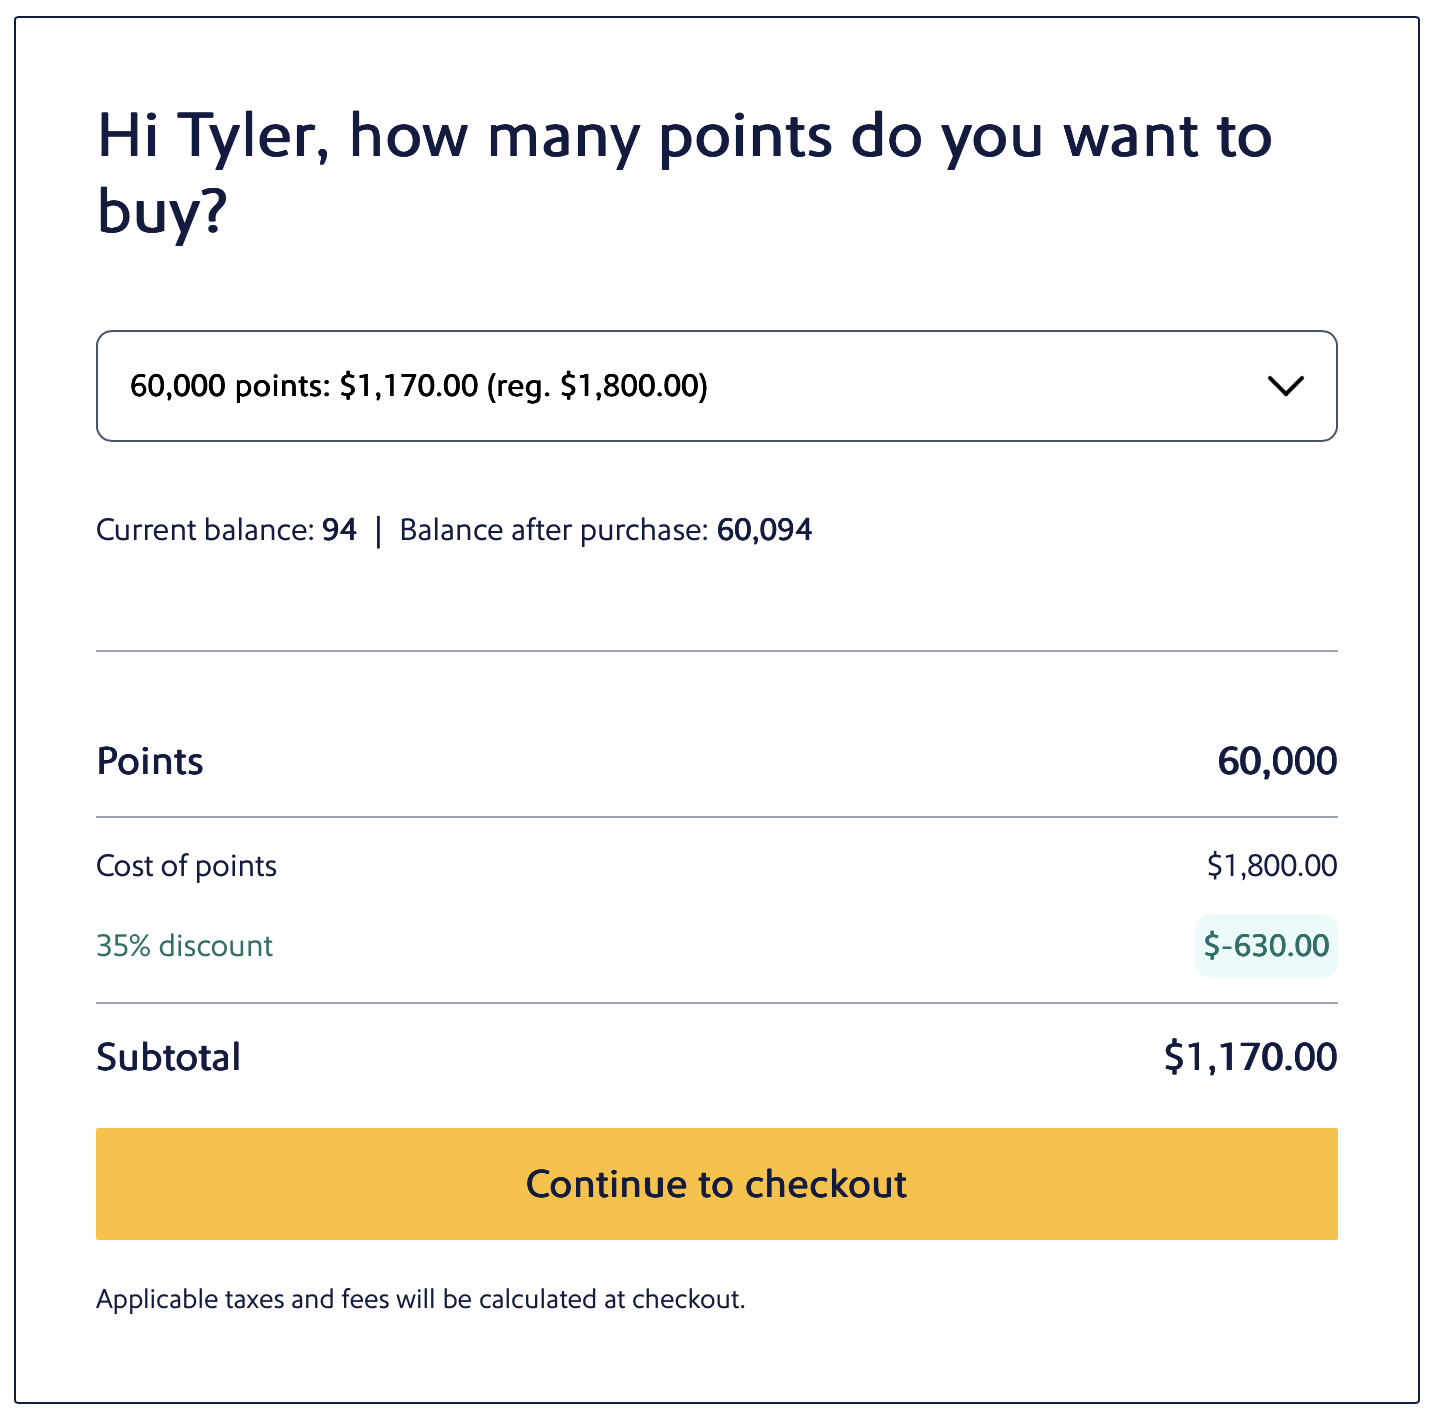Click the Subtotal label
The height and width of the screenshot is (1420, 1434).
[x=168, y=1056]
